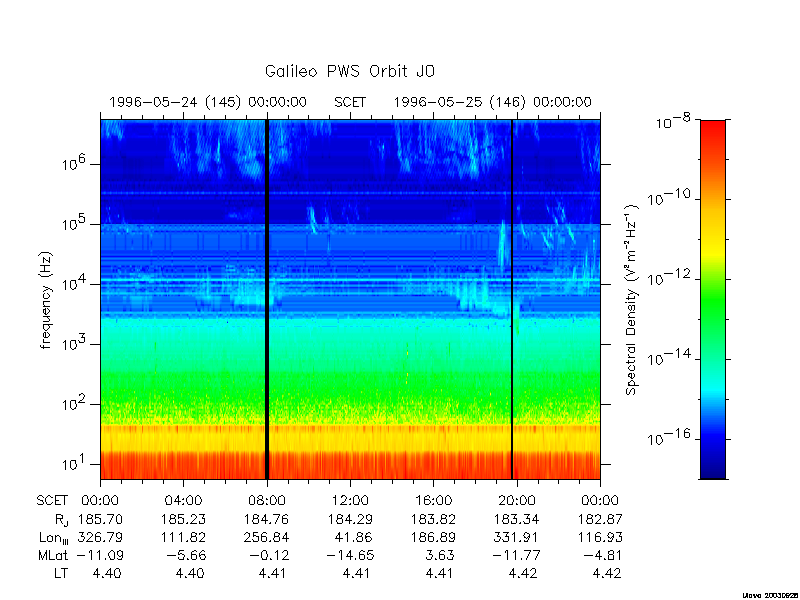The width and height of the screenshot is (800, 600).
Task: Click the LT value beneath MLat -11.77
Action: 523,573
